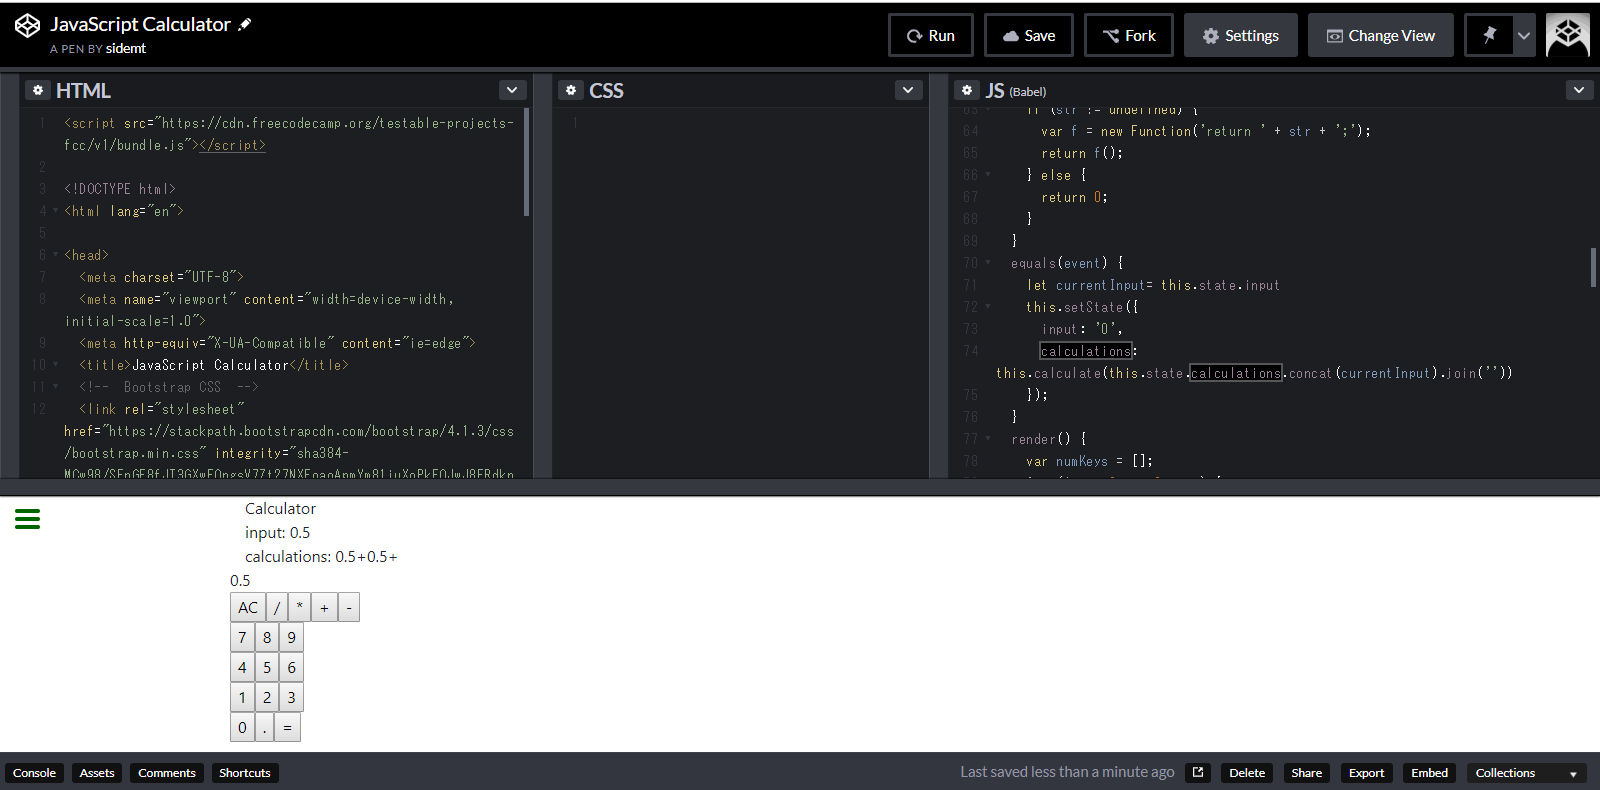The height and width of the screenshot is (790, 1600).
Task: Open HTML editor settings gear
Action: click(38, 90)
